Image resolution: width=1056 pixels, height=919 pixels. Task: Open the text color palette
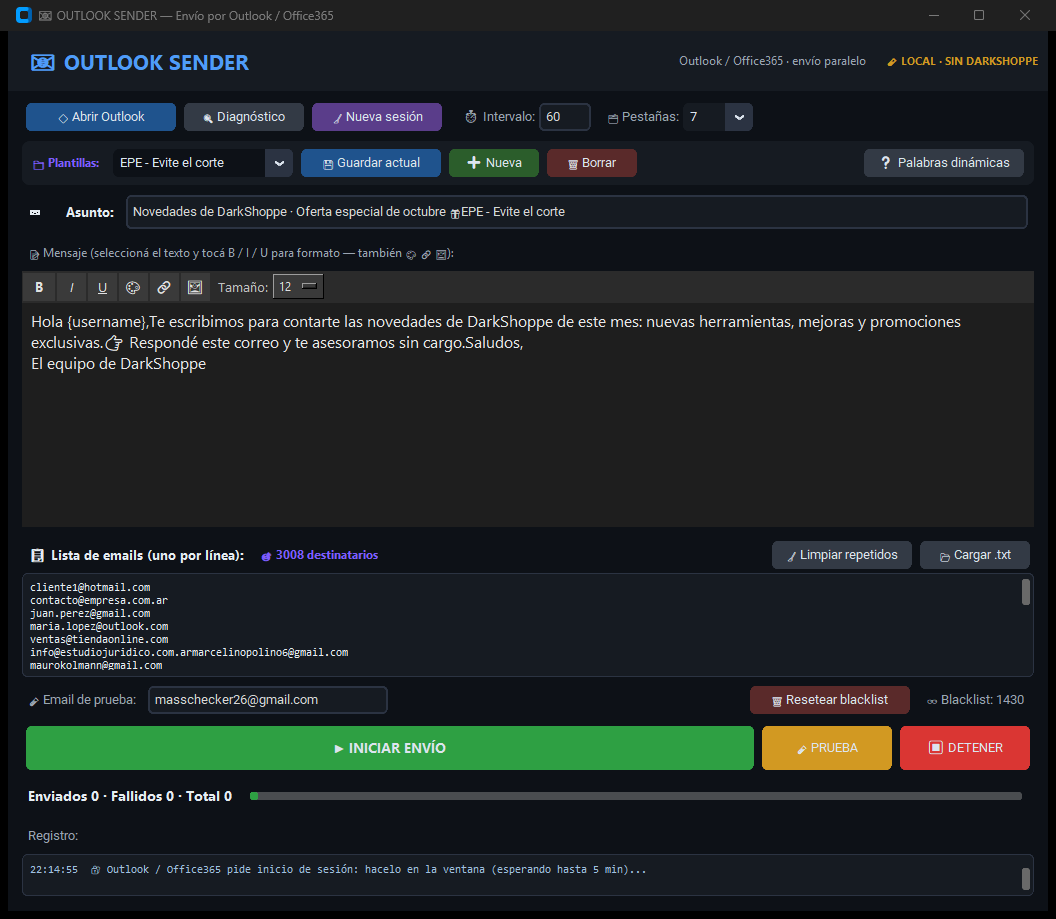click(133, 287)
